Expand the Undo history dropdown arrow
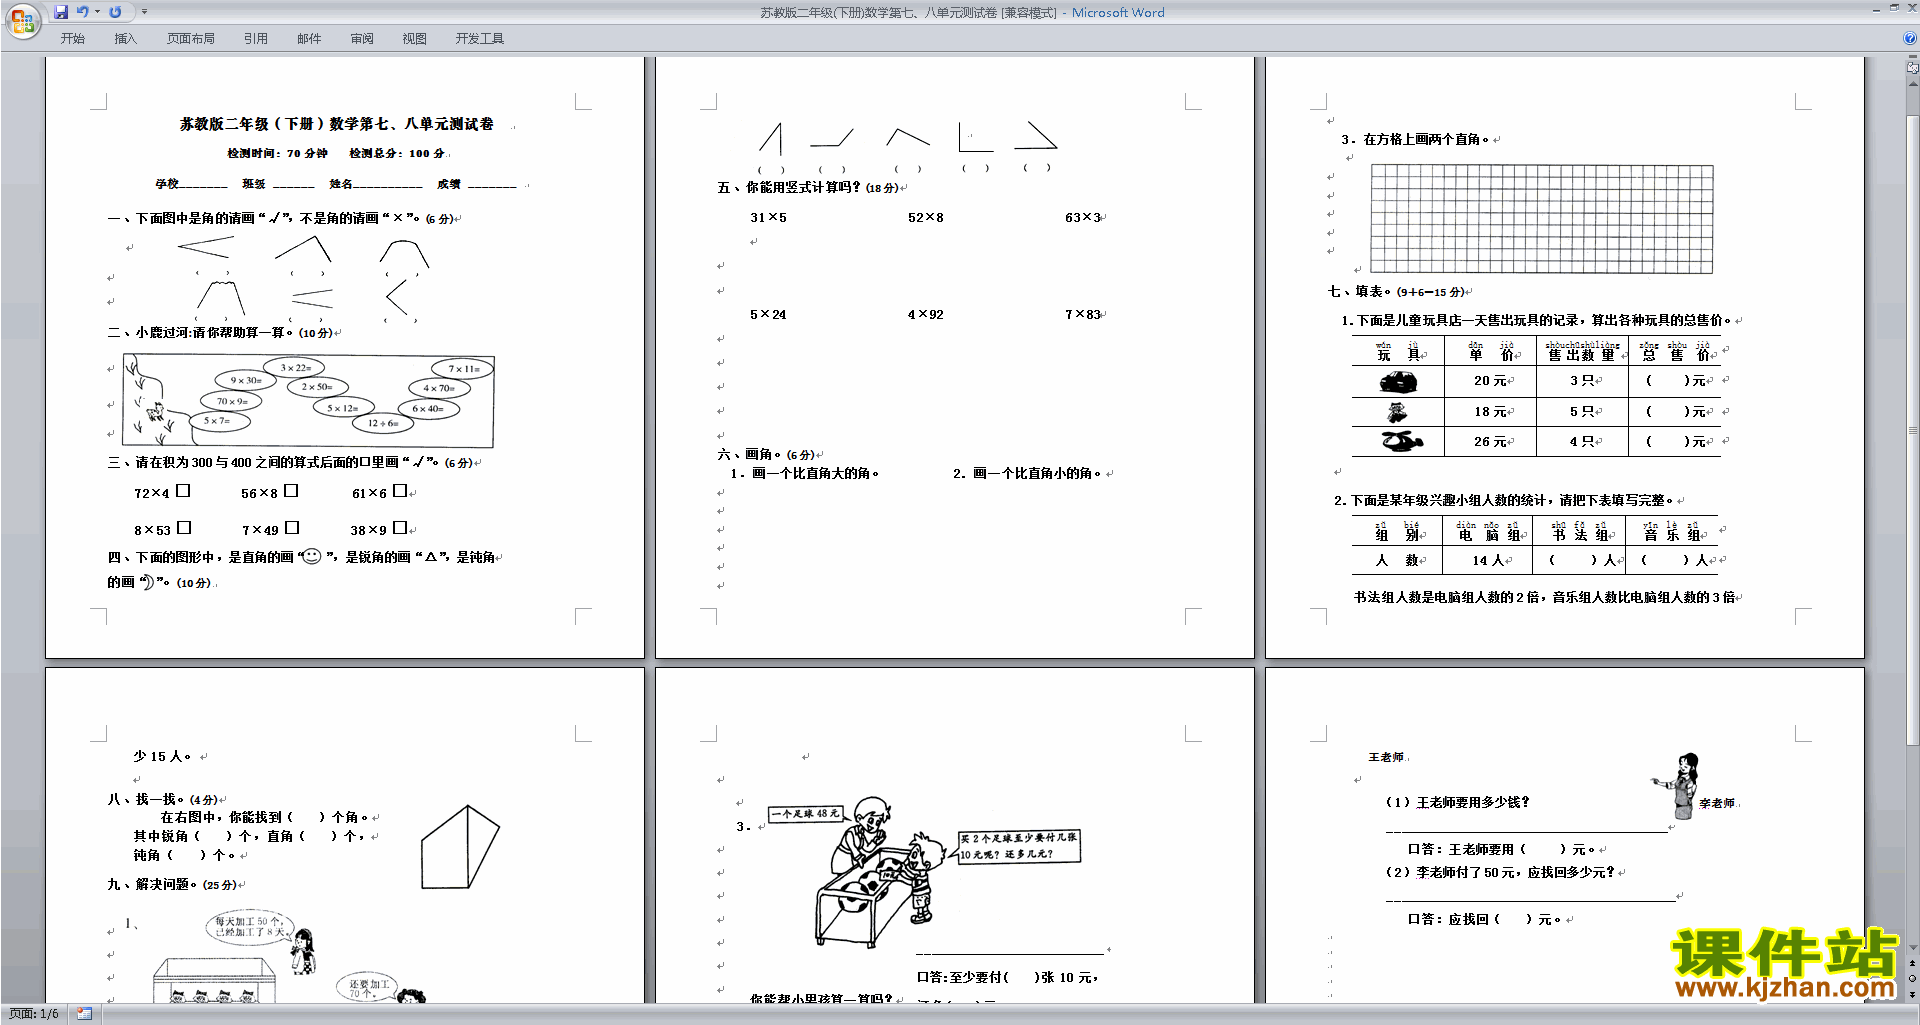 click(97, 12)
